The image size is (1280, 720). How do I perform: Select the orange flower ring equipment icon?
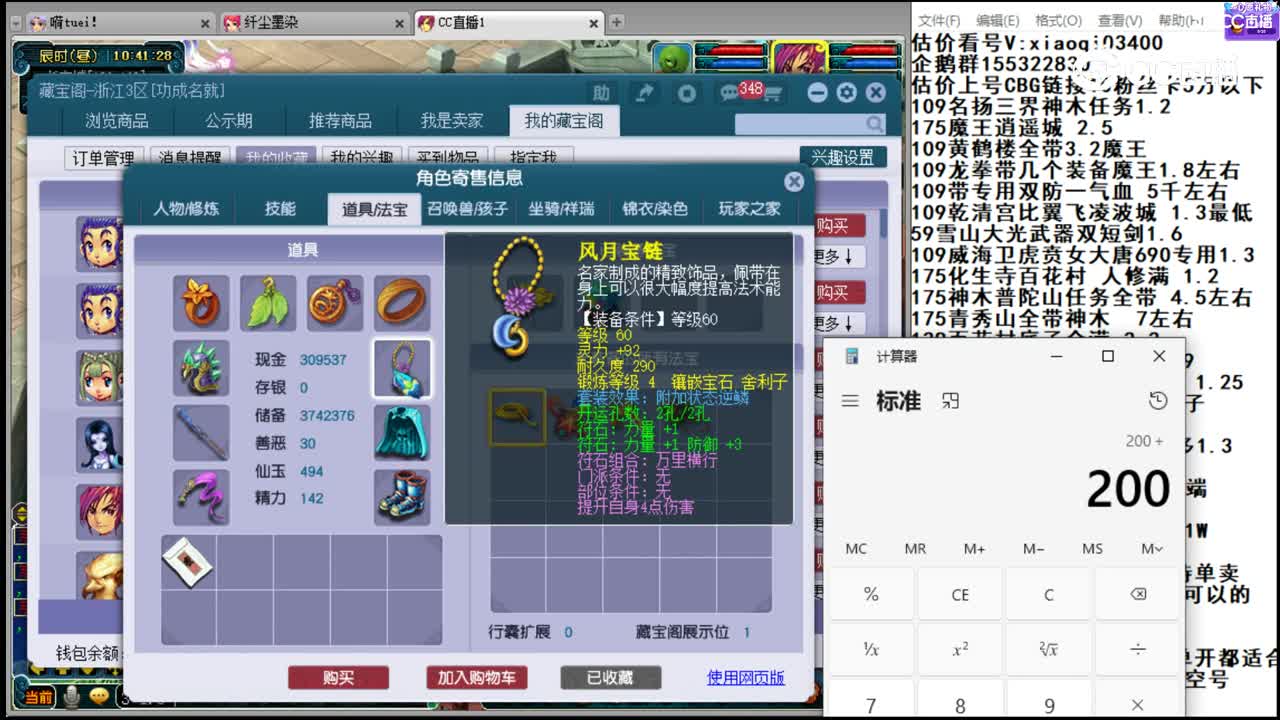(201, 303)
